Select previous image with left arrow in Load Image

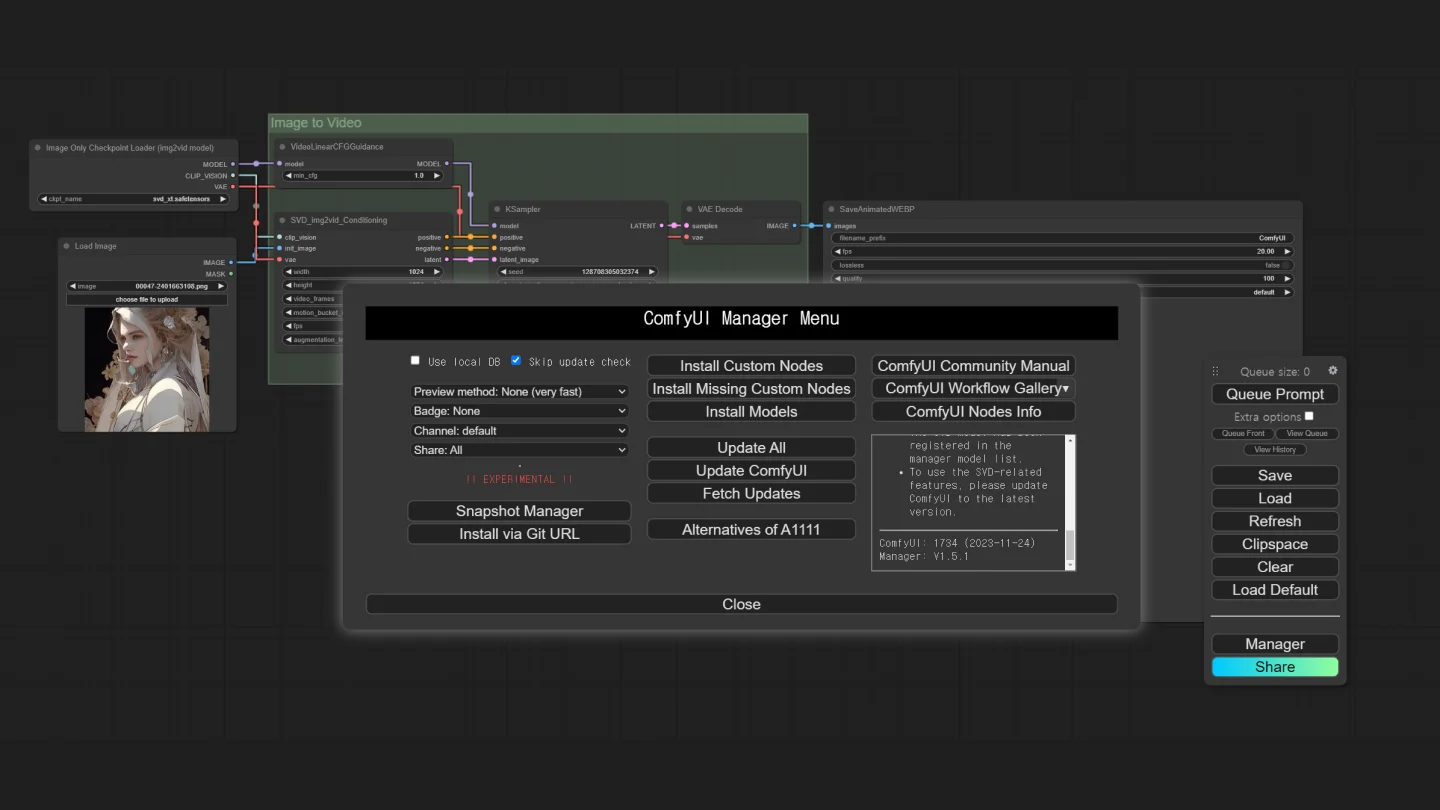point(72,286)
